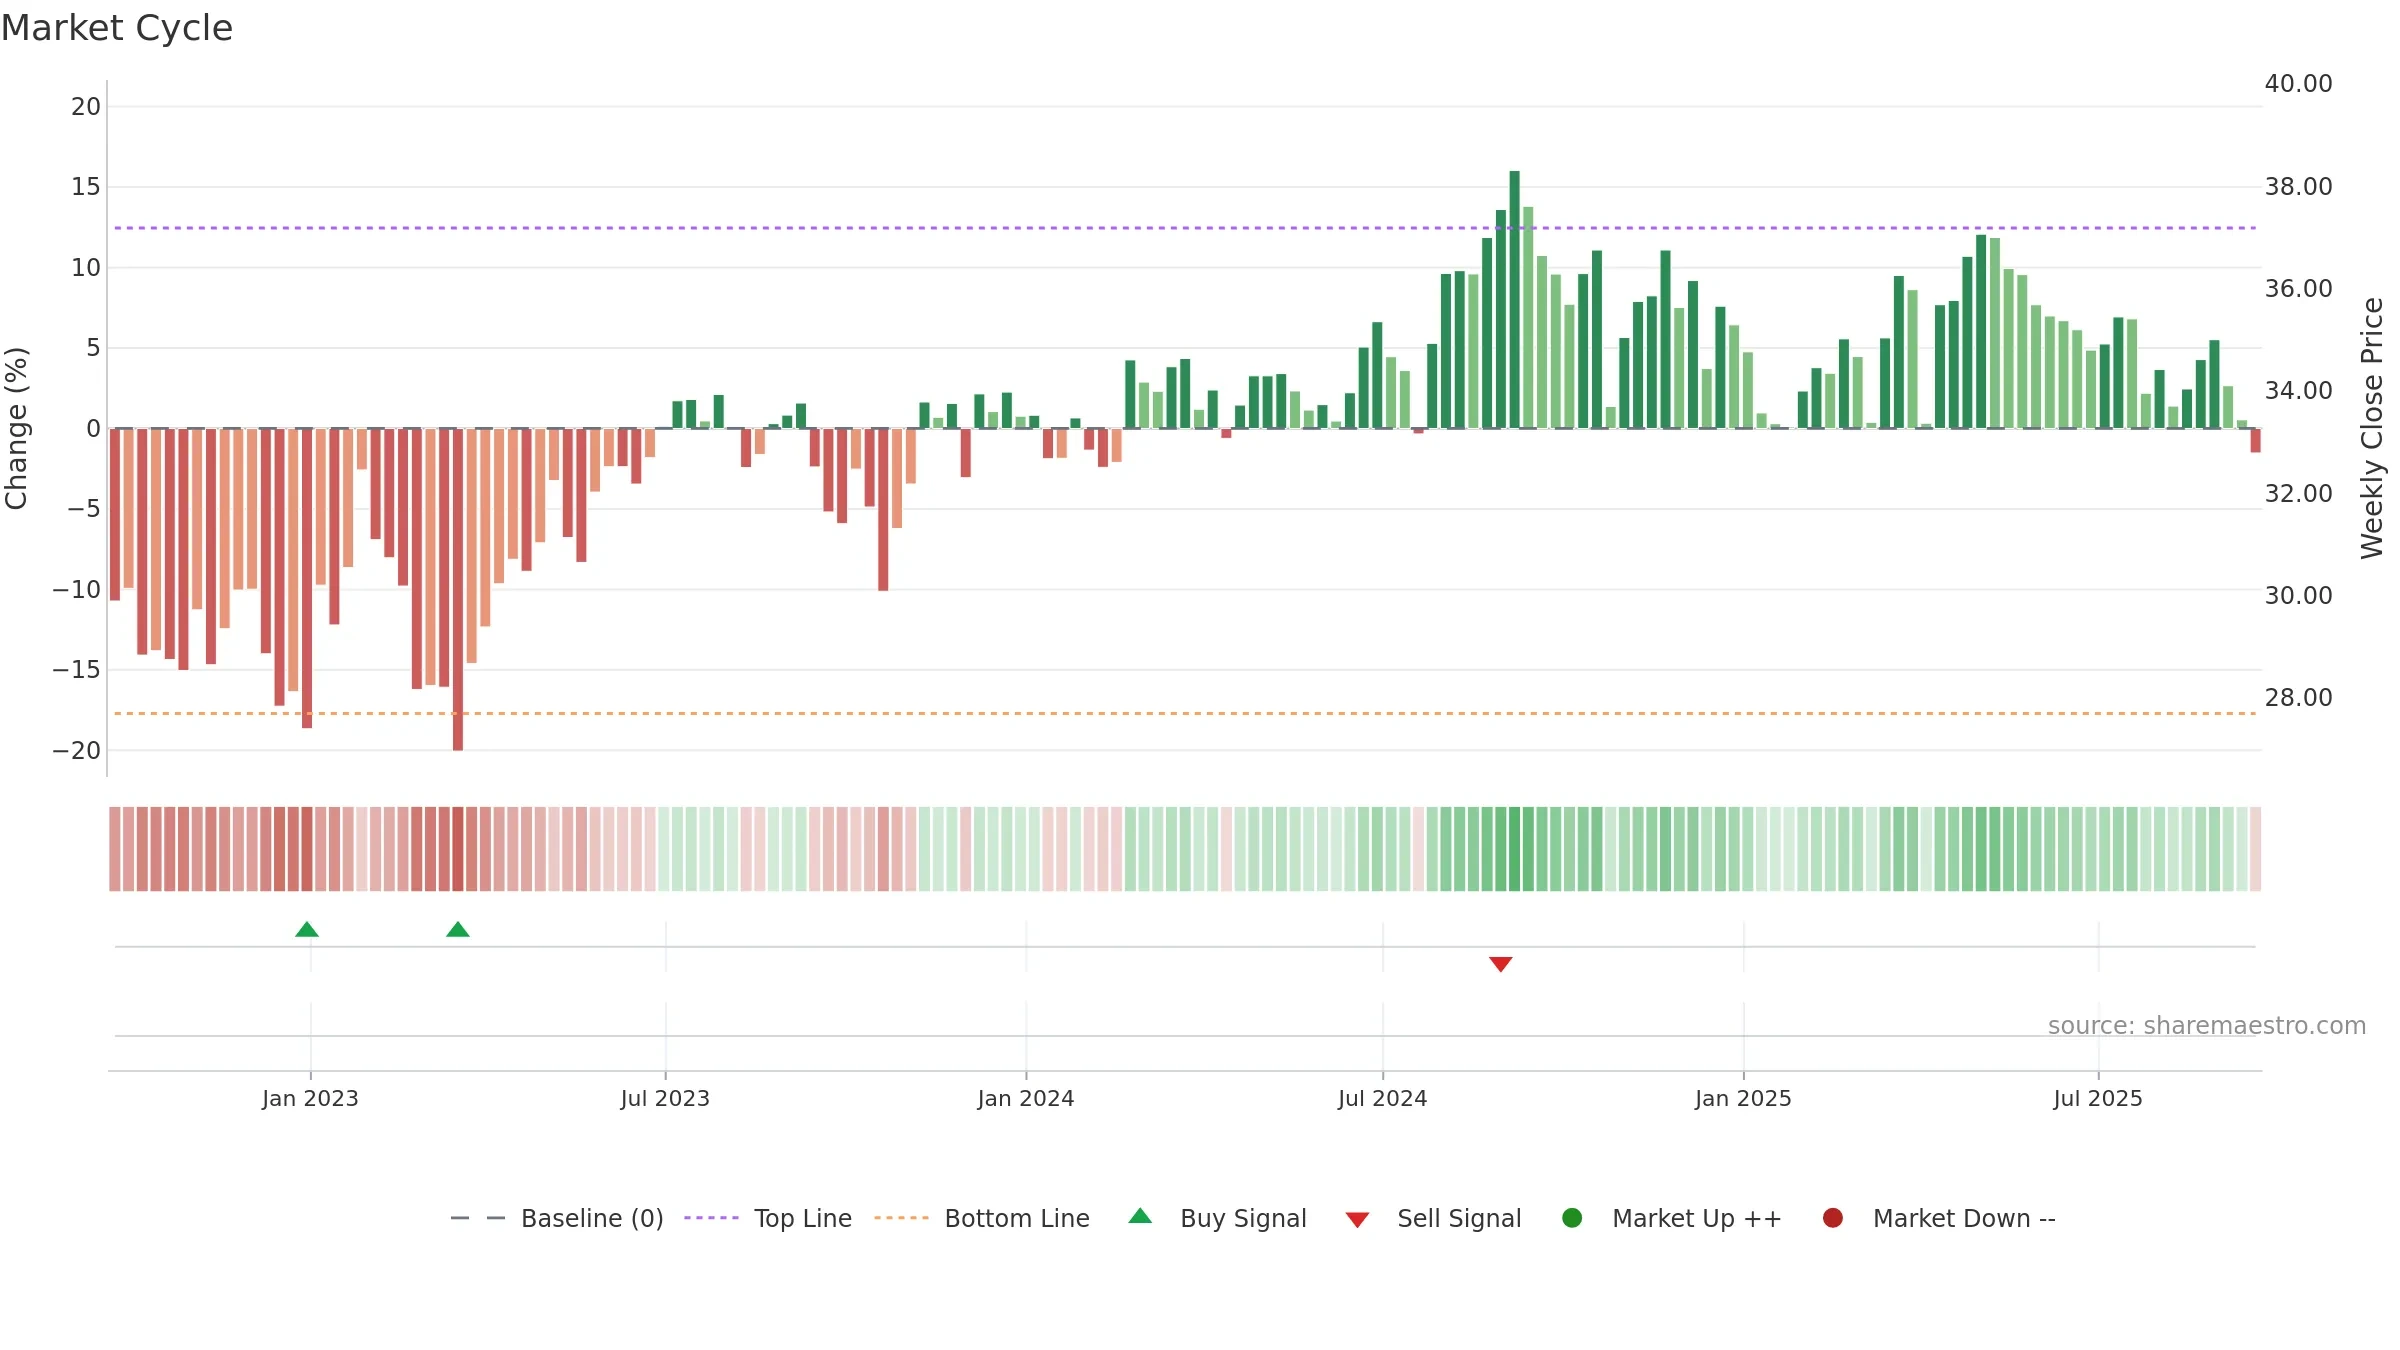Select the first buy signal marker near Jan 2023
Image resolution: width=2400 pixels, height=1350 pixels.
pos(307,929)
